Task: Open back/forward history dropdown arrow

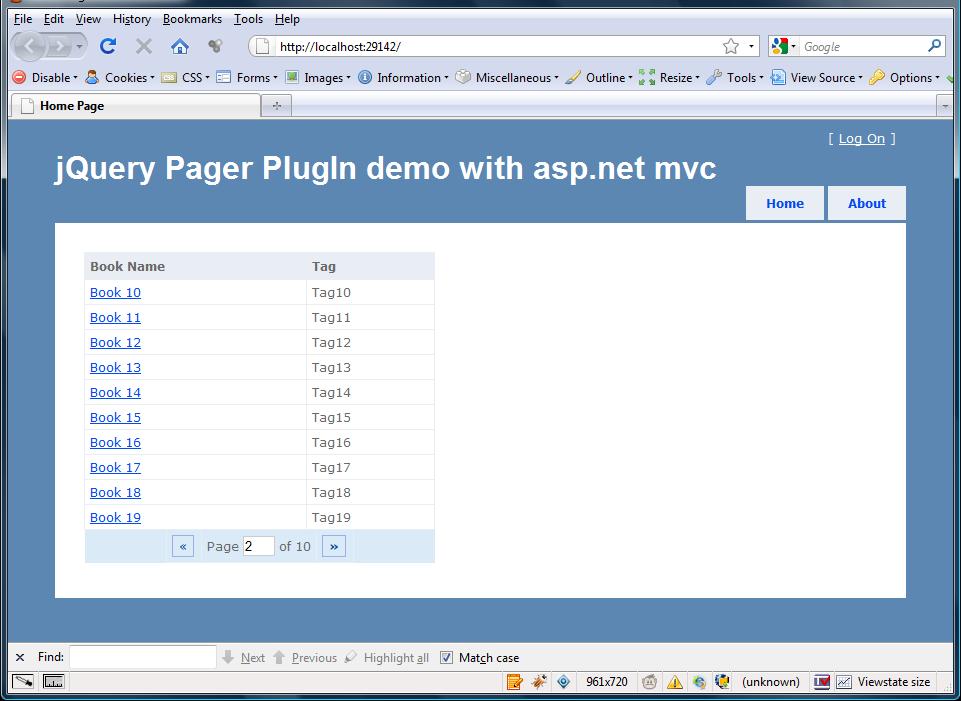Action: 79,46
